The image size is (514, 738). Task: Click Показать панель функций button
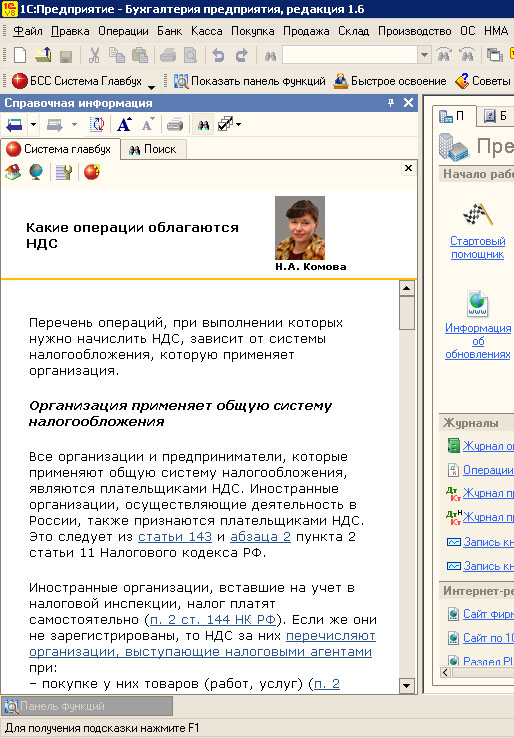(x=249, y=81)
